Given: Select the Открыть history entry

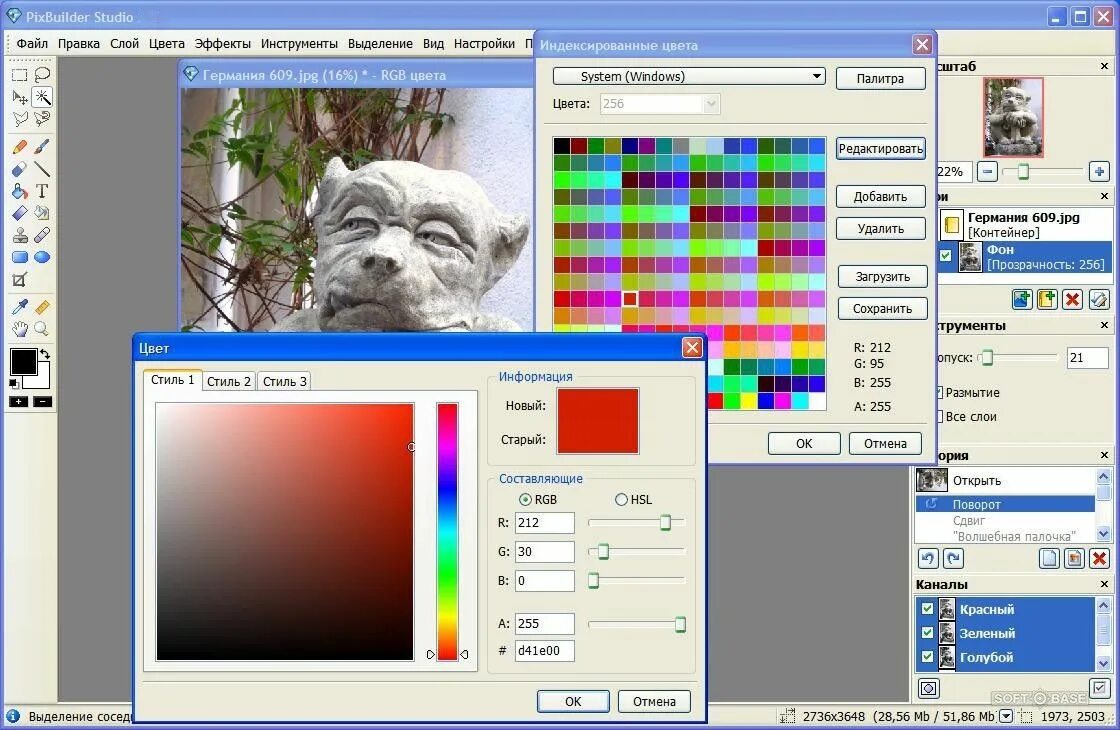Looking at the screenshot, I should 1005,481.
